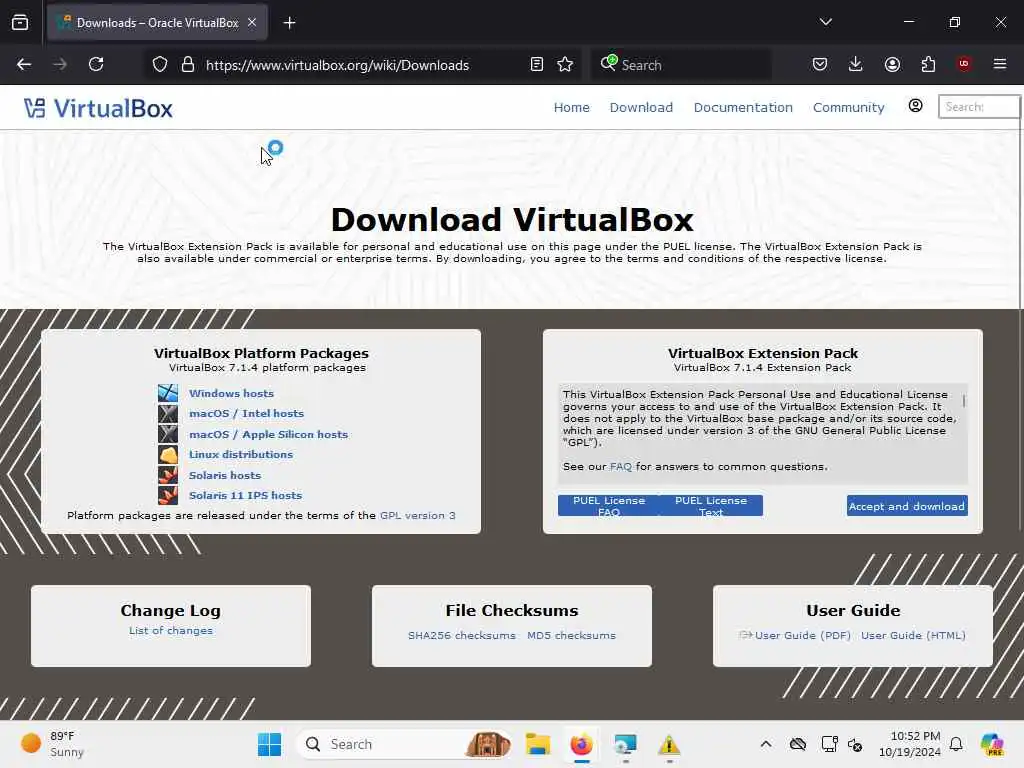Open the clock showing 10:52 PM
Image resolution: width=1024 pixels, height=768 pixels.
pyautogui.click(x=910, y=744)
